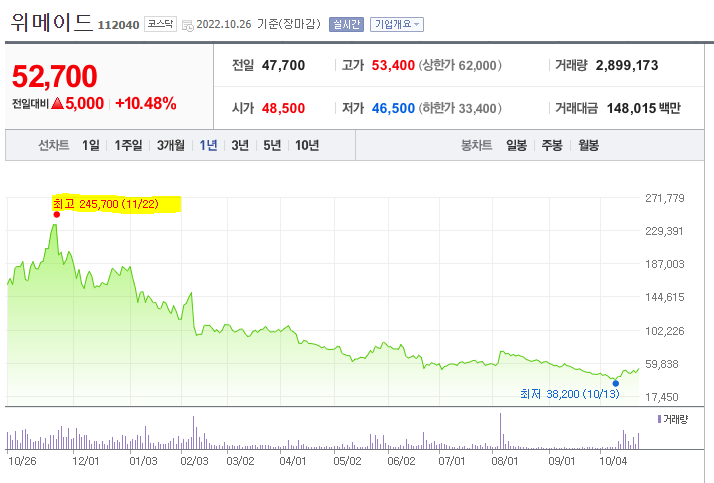This screenshot has height=483, width=714.
Task: Click the 시가 value 48,500
Action: point(283,108)
